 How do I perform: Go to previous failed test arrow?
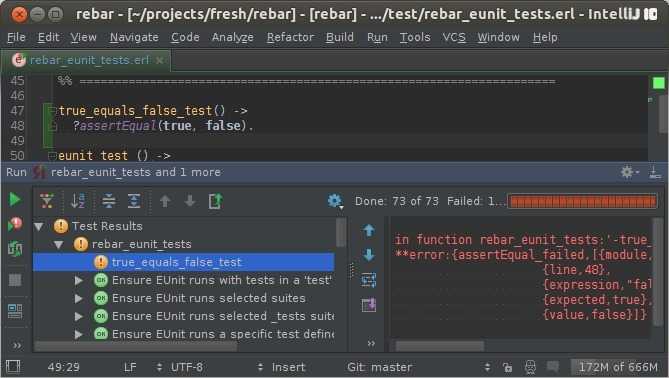pyautogui.click(x=165, y=201)
